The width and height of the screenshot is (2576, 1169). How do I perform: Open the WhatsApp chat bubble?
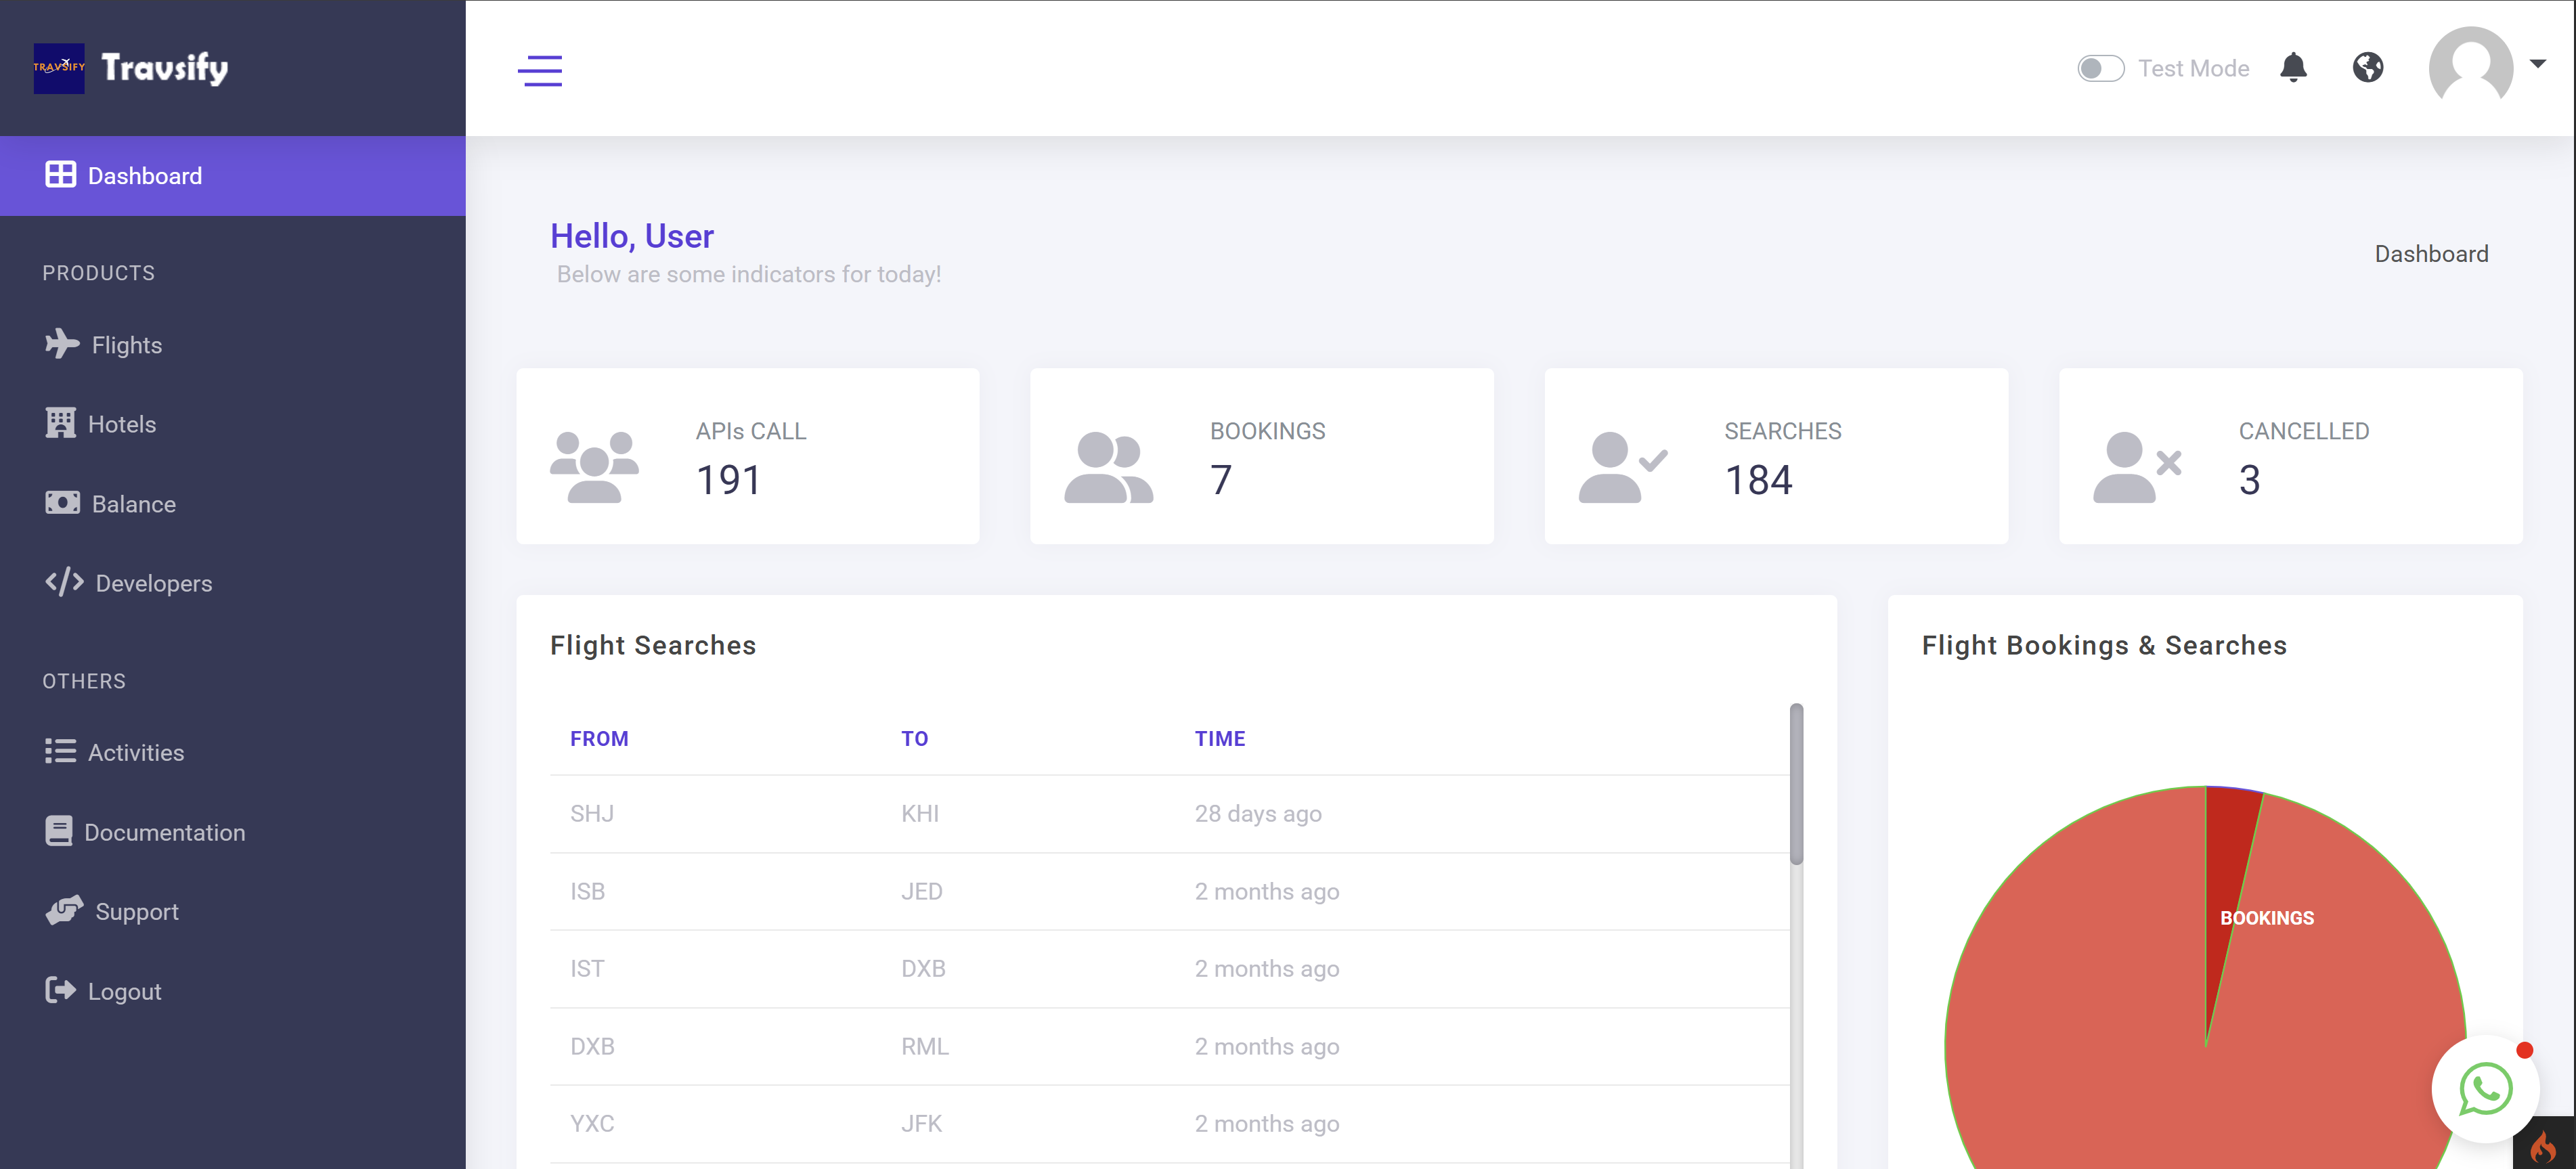click(x=2485, y=1088)
